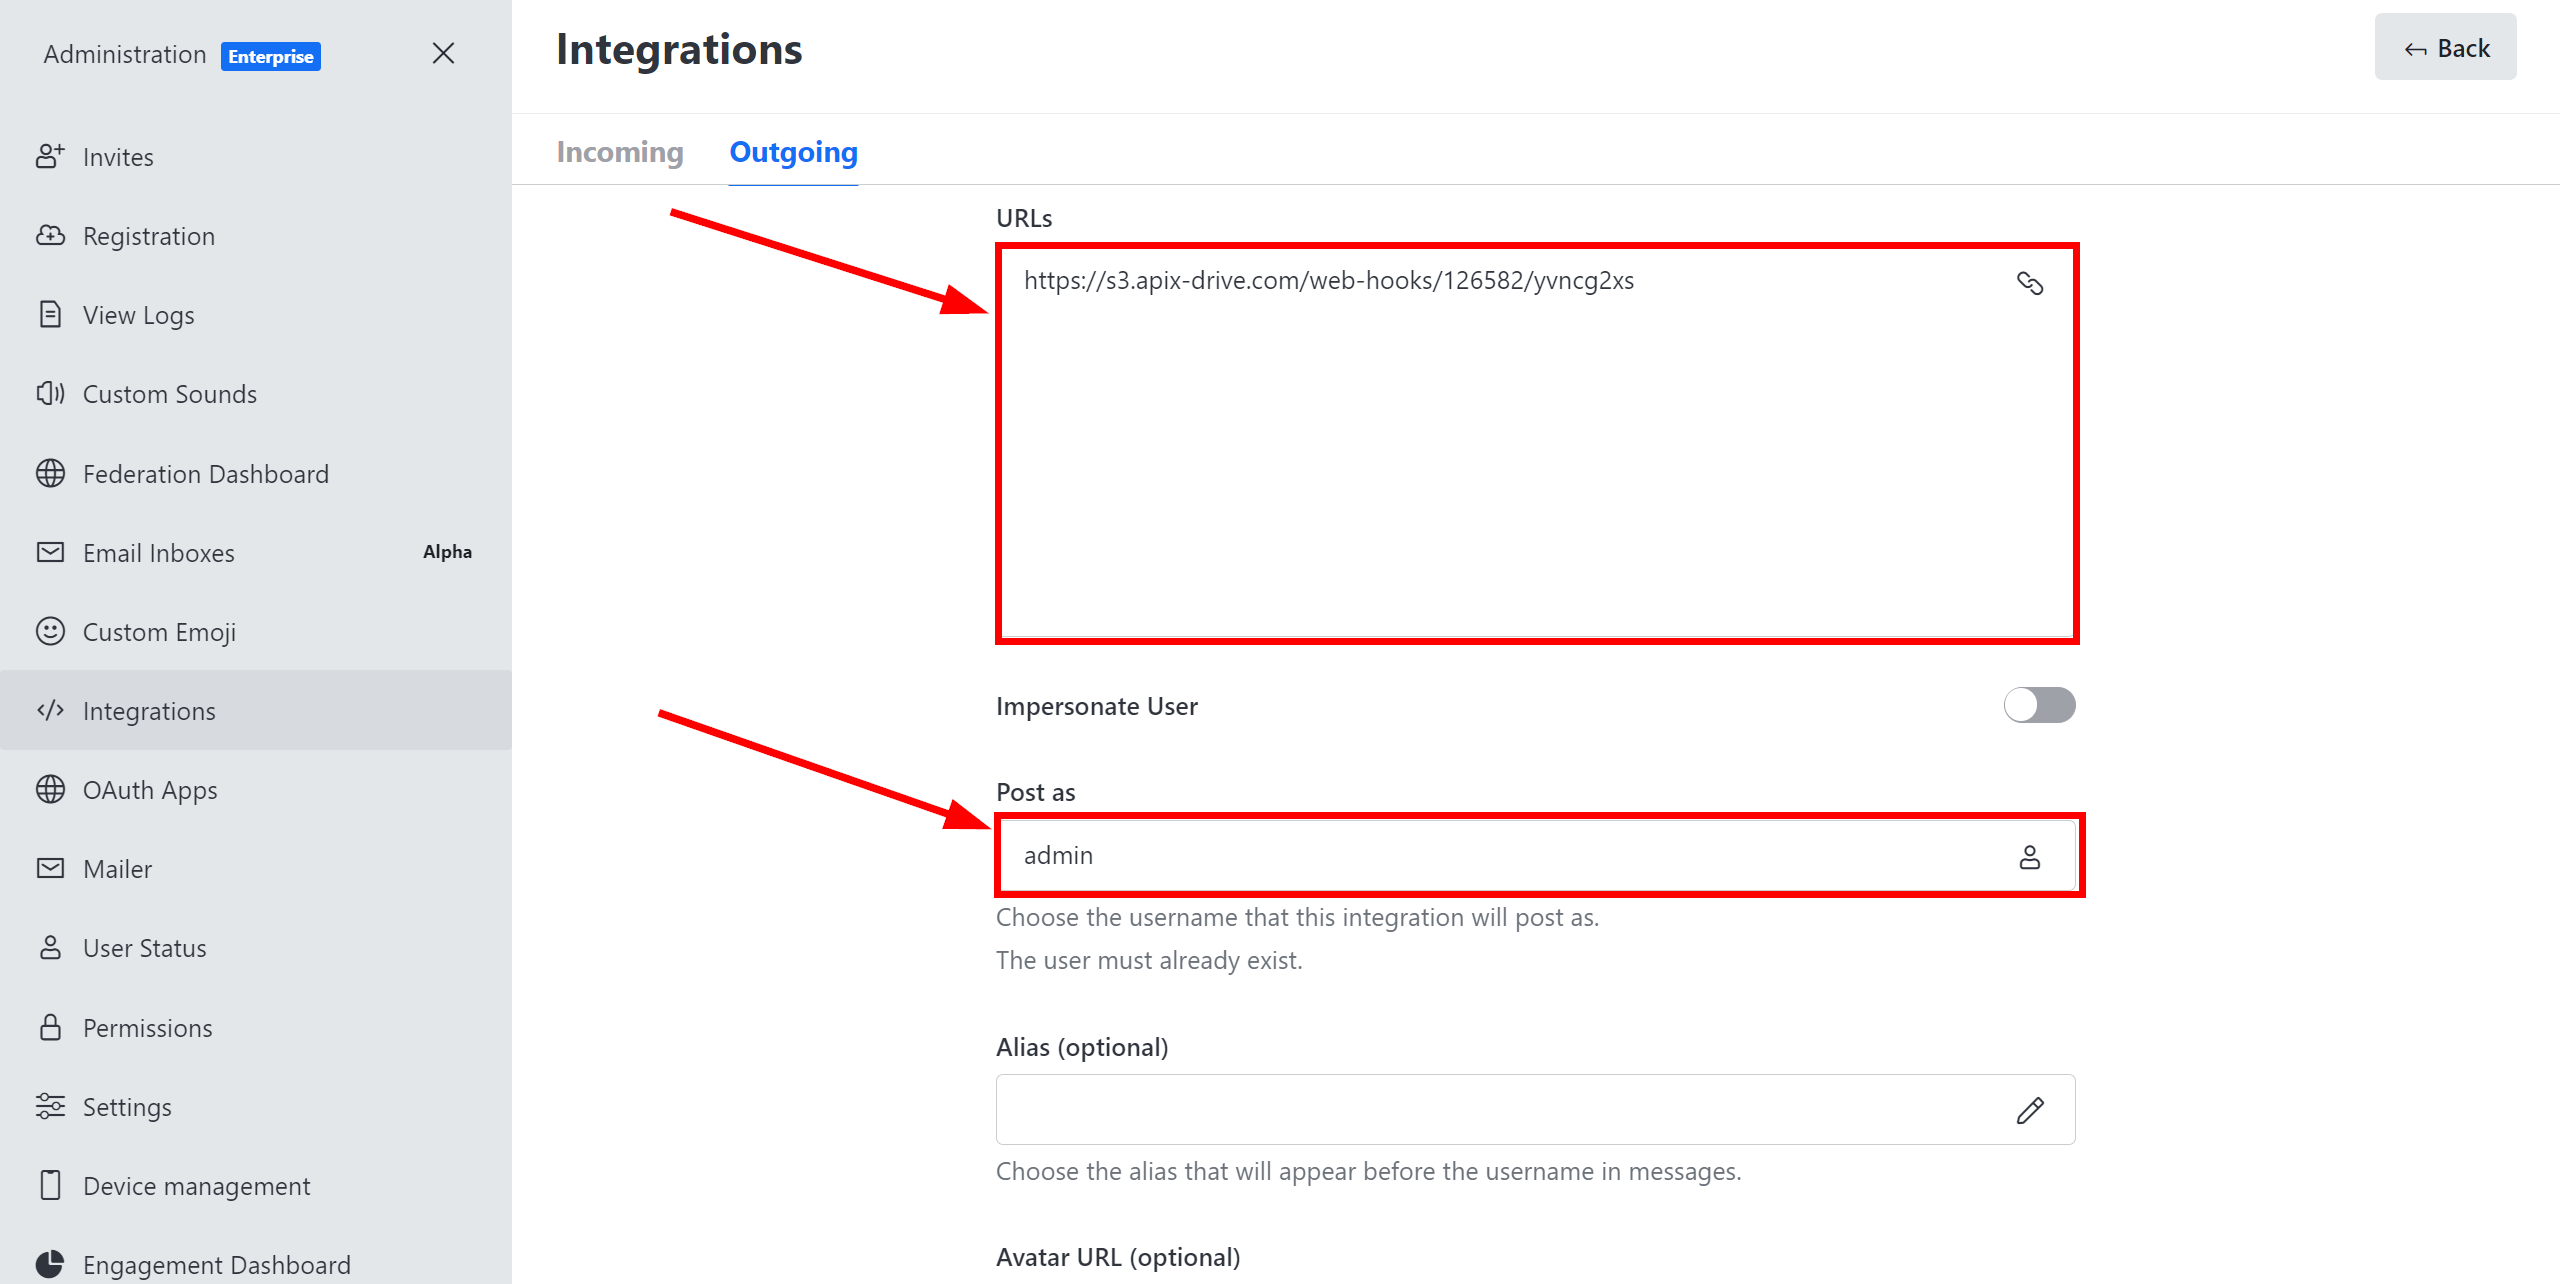Go back with the Back button
2560x1284 pixels.
[2446, 47]
